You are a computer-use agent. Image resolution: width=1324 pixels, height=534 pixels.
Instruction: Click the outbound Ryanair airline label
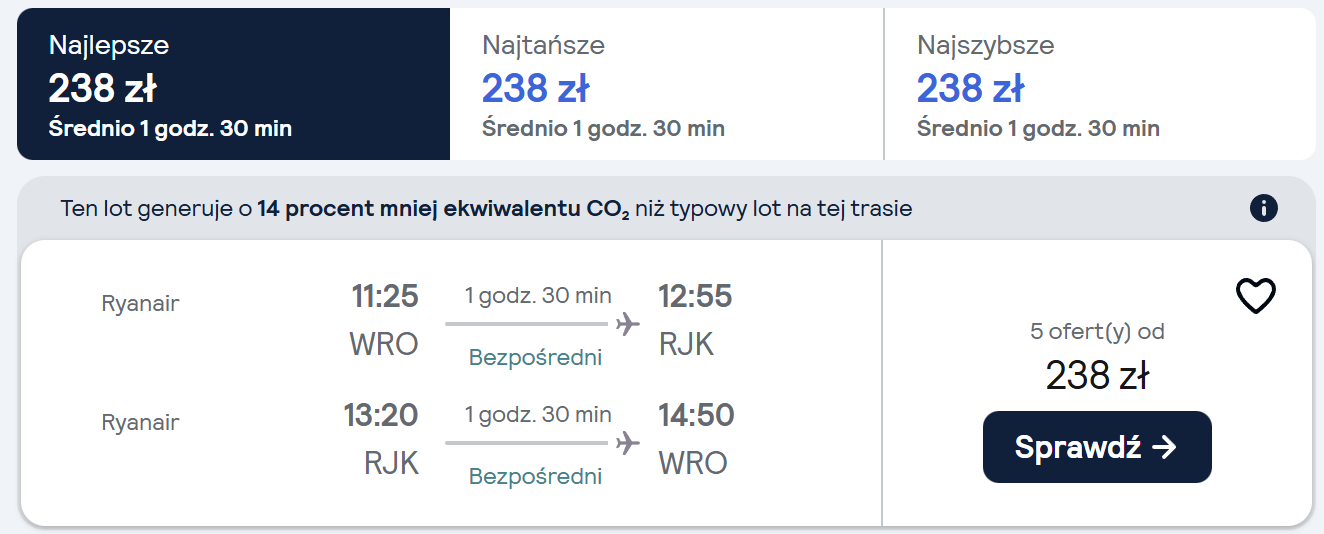[x=140, y=303]
